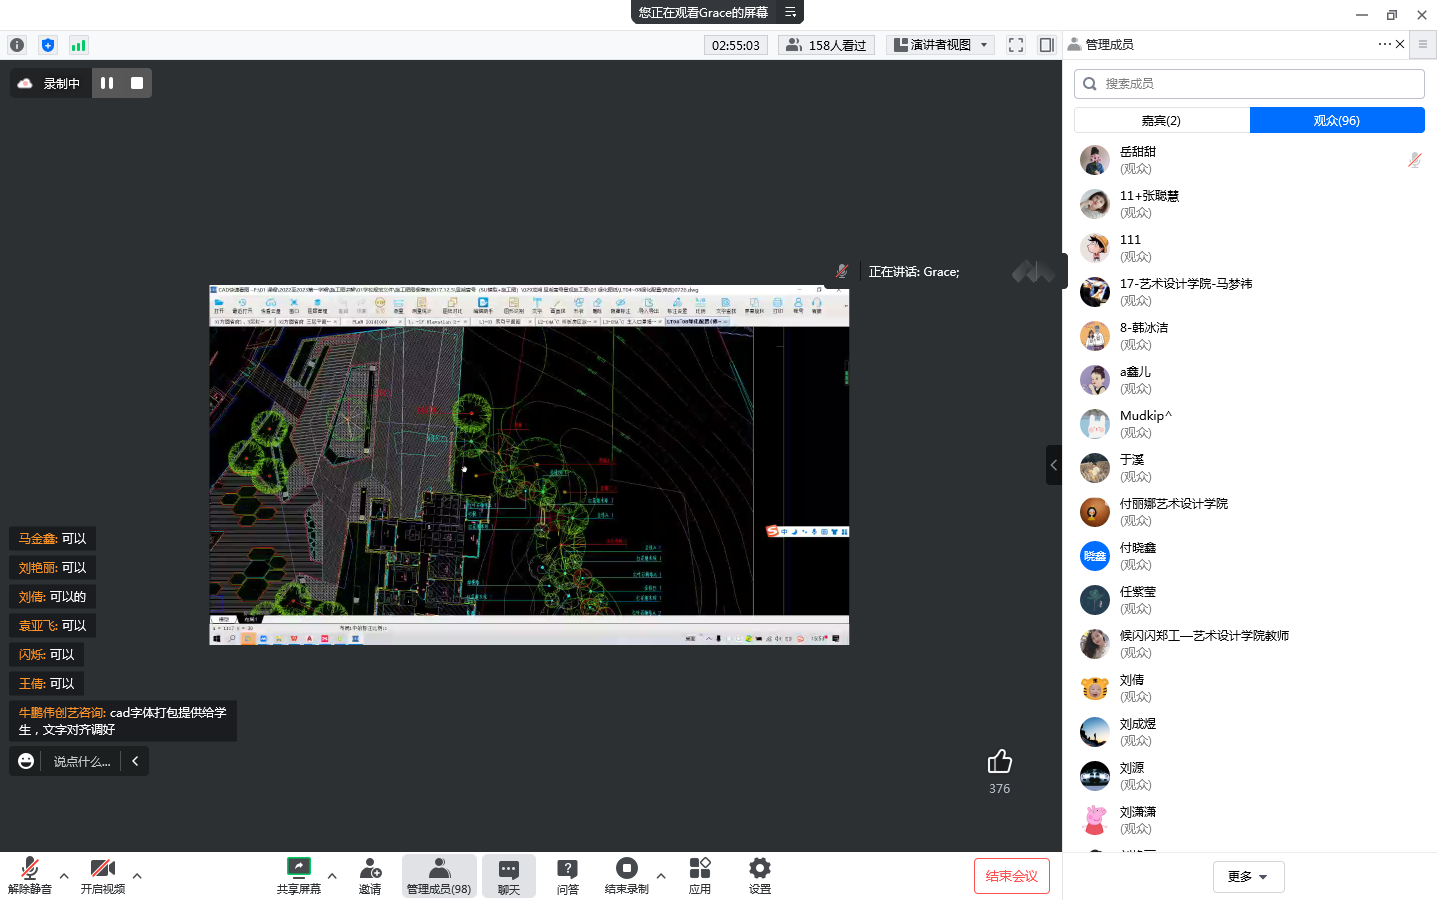Image resolution: width=1437 pixels, height=900 pixels.
Task: Turn on the camera (开启视频)
Action: 102,875
